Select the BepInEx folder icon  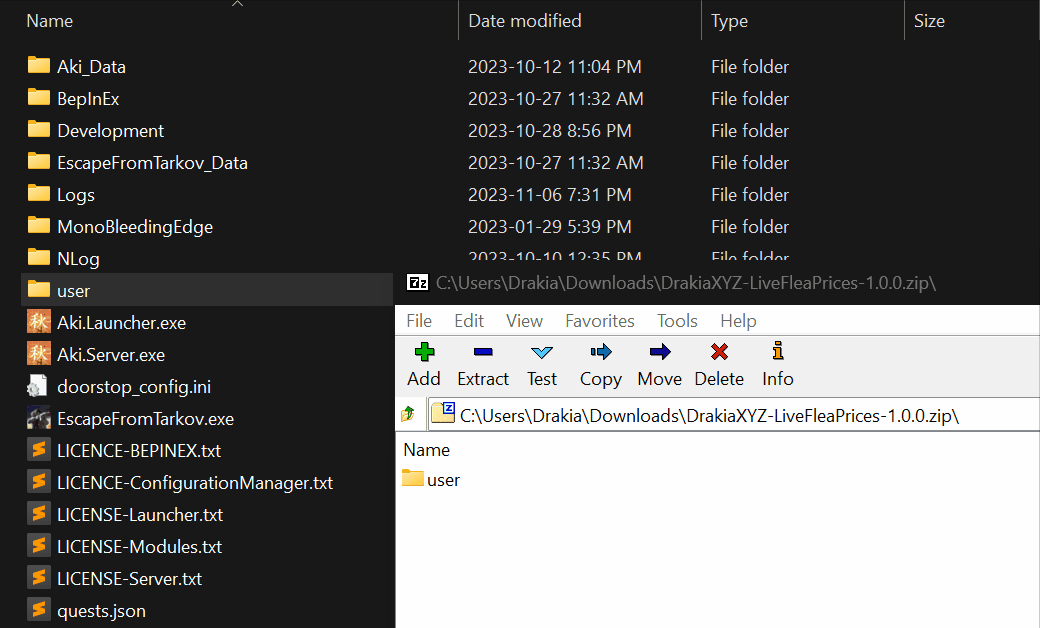(x=38, y=97)
